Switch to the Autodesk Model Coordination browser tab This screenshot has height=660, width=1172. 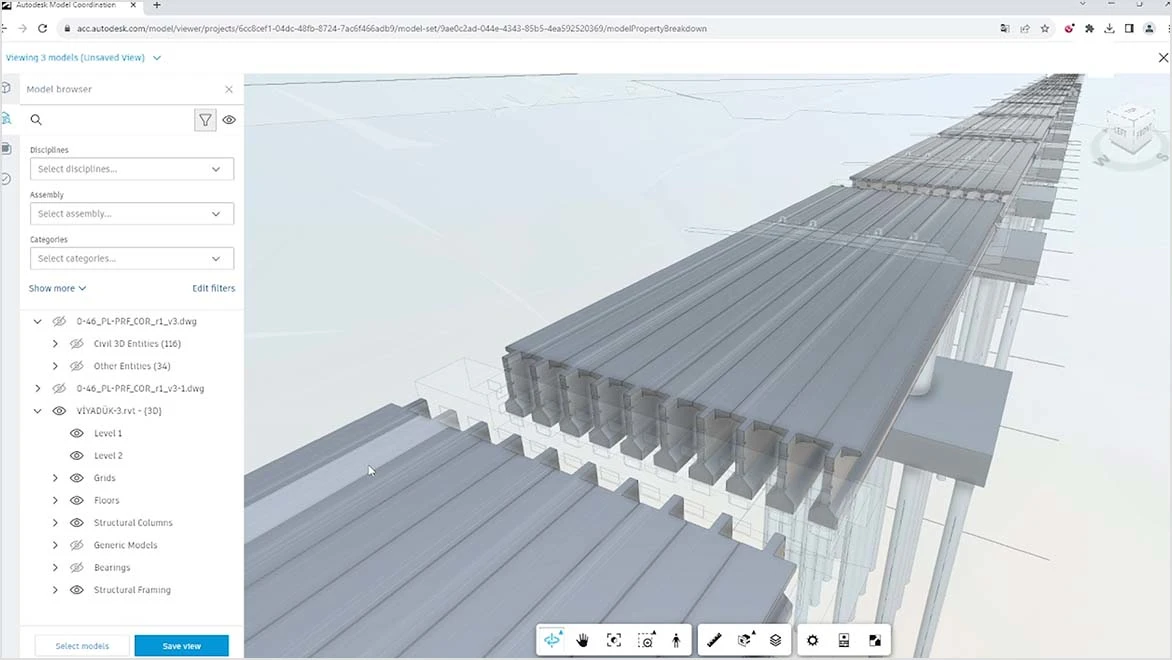(65, 7)
